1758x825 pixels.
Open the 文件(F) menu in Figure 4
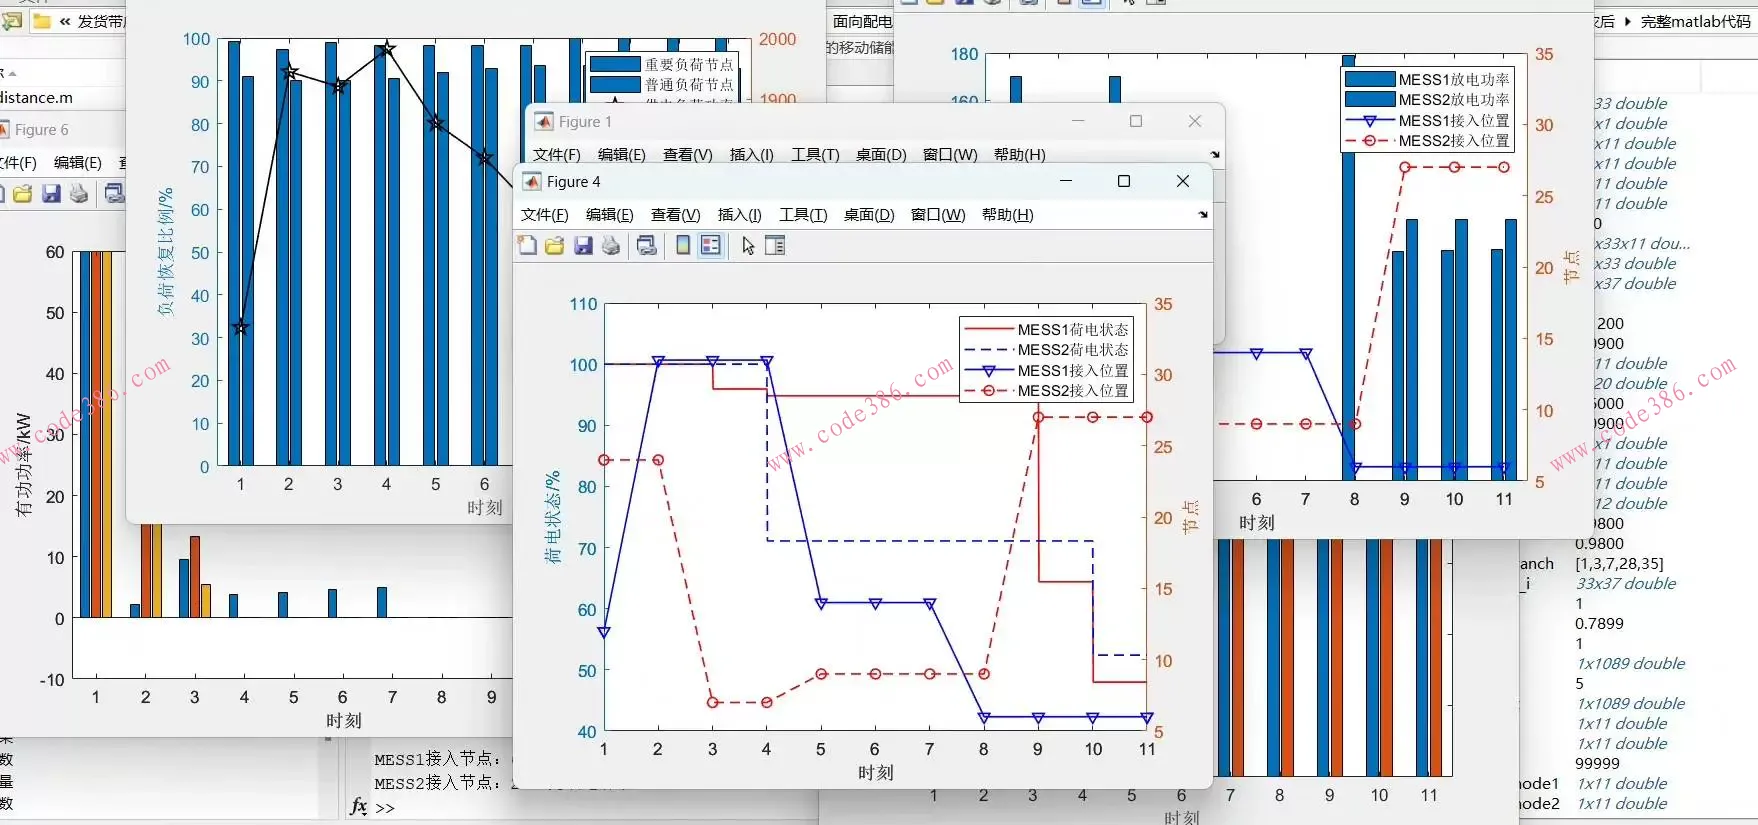pyautogui.click(x=544, y=215)
